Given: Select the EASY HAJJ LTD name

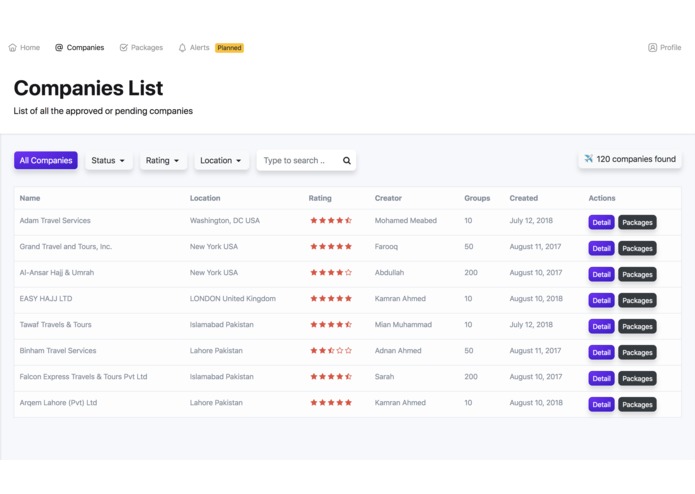Looking at the screenshot, I should point(46,299).
